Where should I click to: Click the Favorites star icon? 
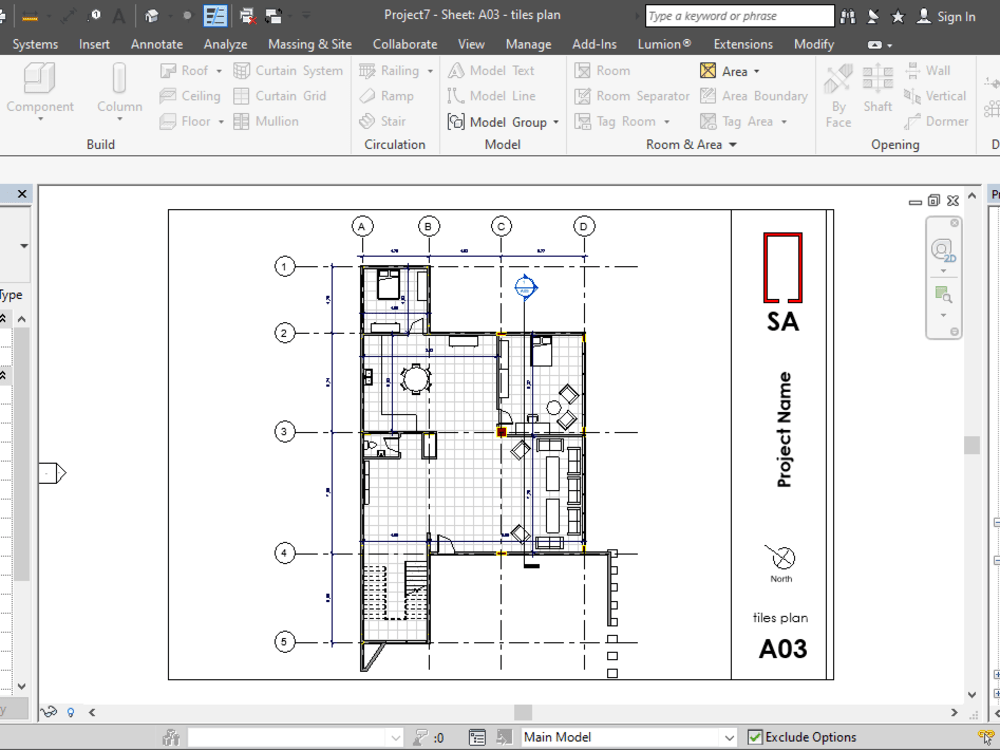point(898,17)
